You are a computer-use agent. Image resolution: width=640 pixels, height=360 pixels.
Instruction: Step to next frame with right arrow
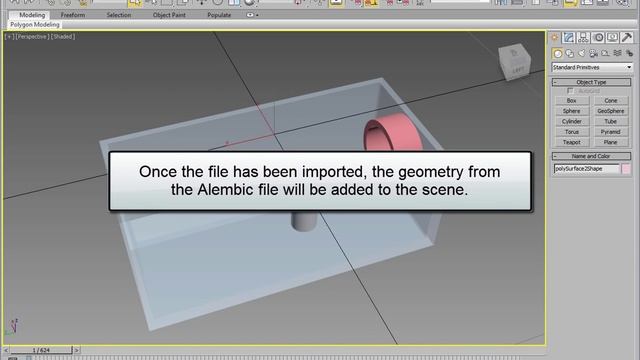pos(76,350)
